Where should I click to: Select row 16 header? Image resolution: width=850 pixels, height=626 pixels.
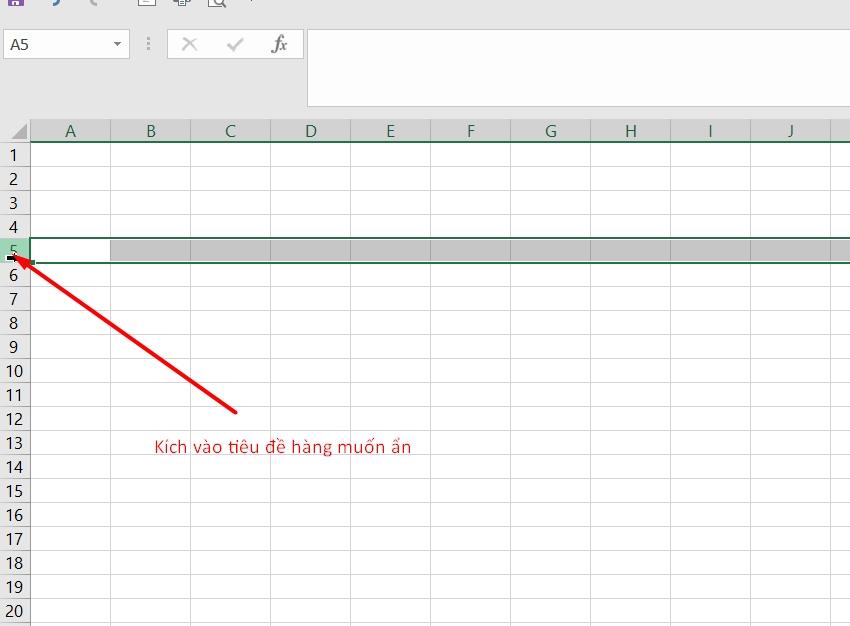(15, 514)
